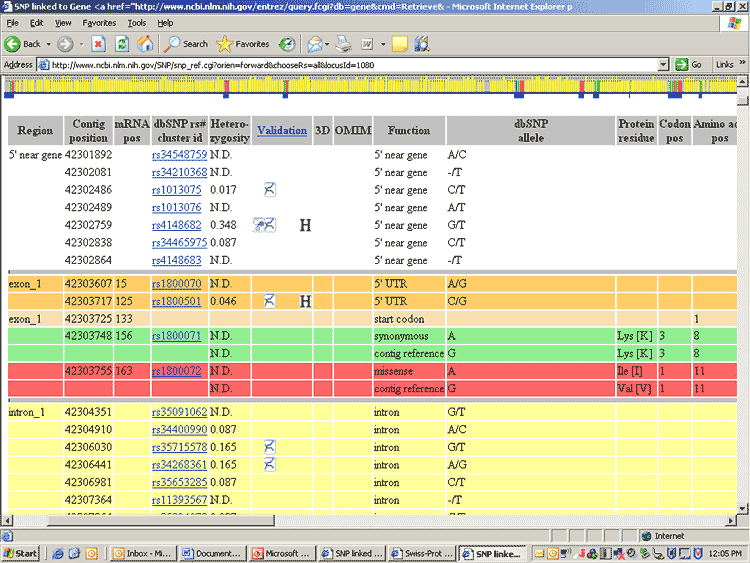This screenshot has width=750, height=563.
Task: Open the Search pane
Action: (x=186, y=44)
